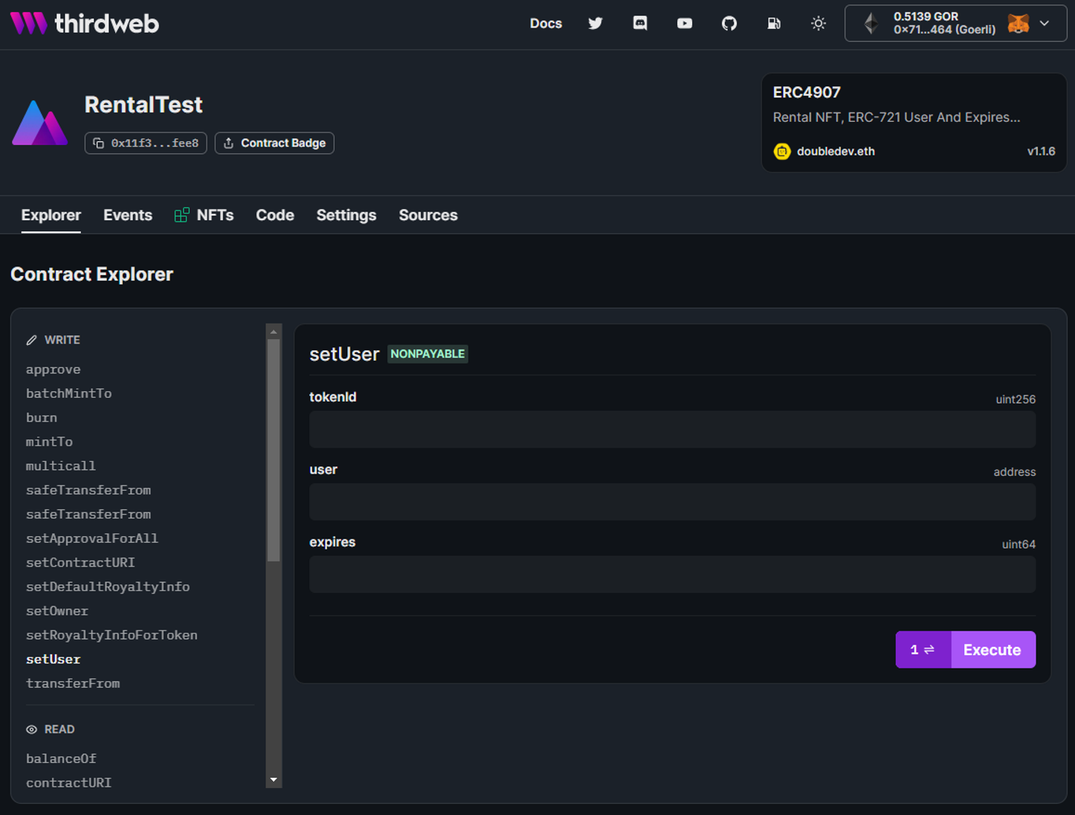Click the thirdweb logo
Image resolution: width=1075 pixels, height=815 pixels.
click(85, 23)
